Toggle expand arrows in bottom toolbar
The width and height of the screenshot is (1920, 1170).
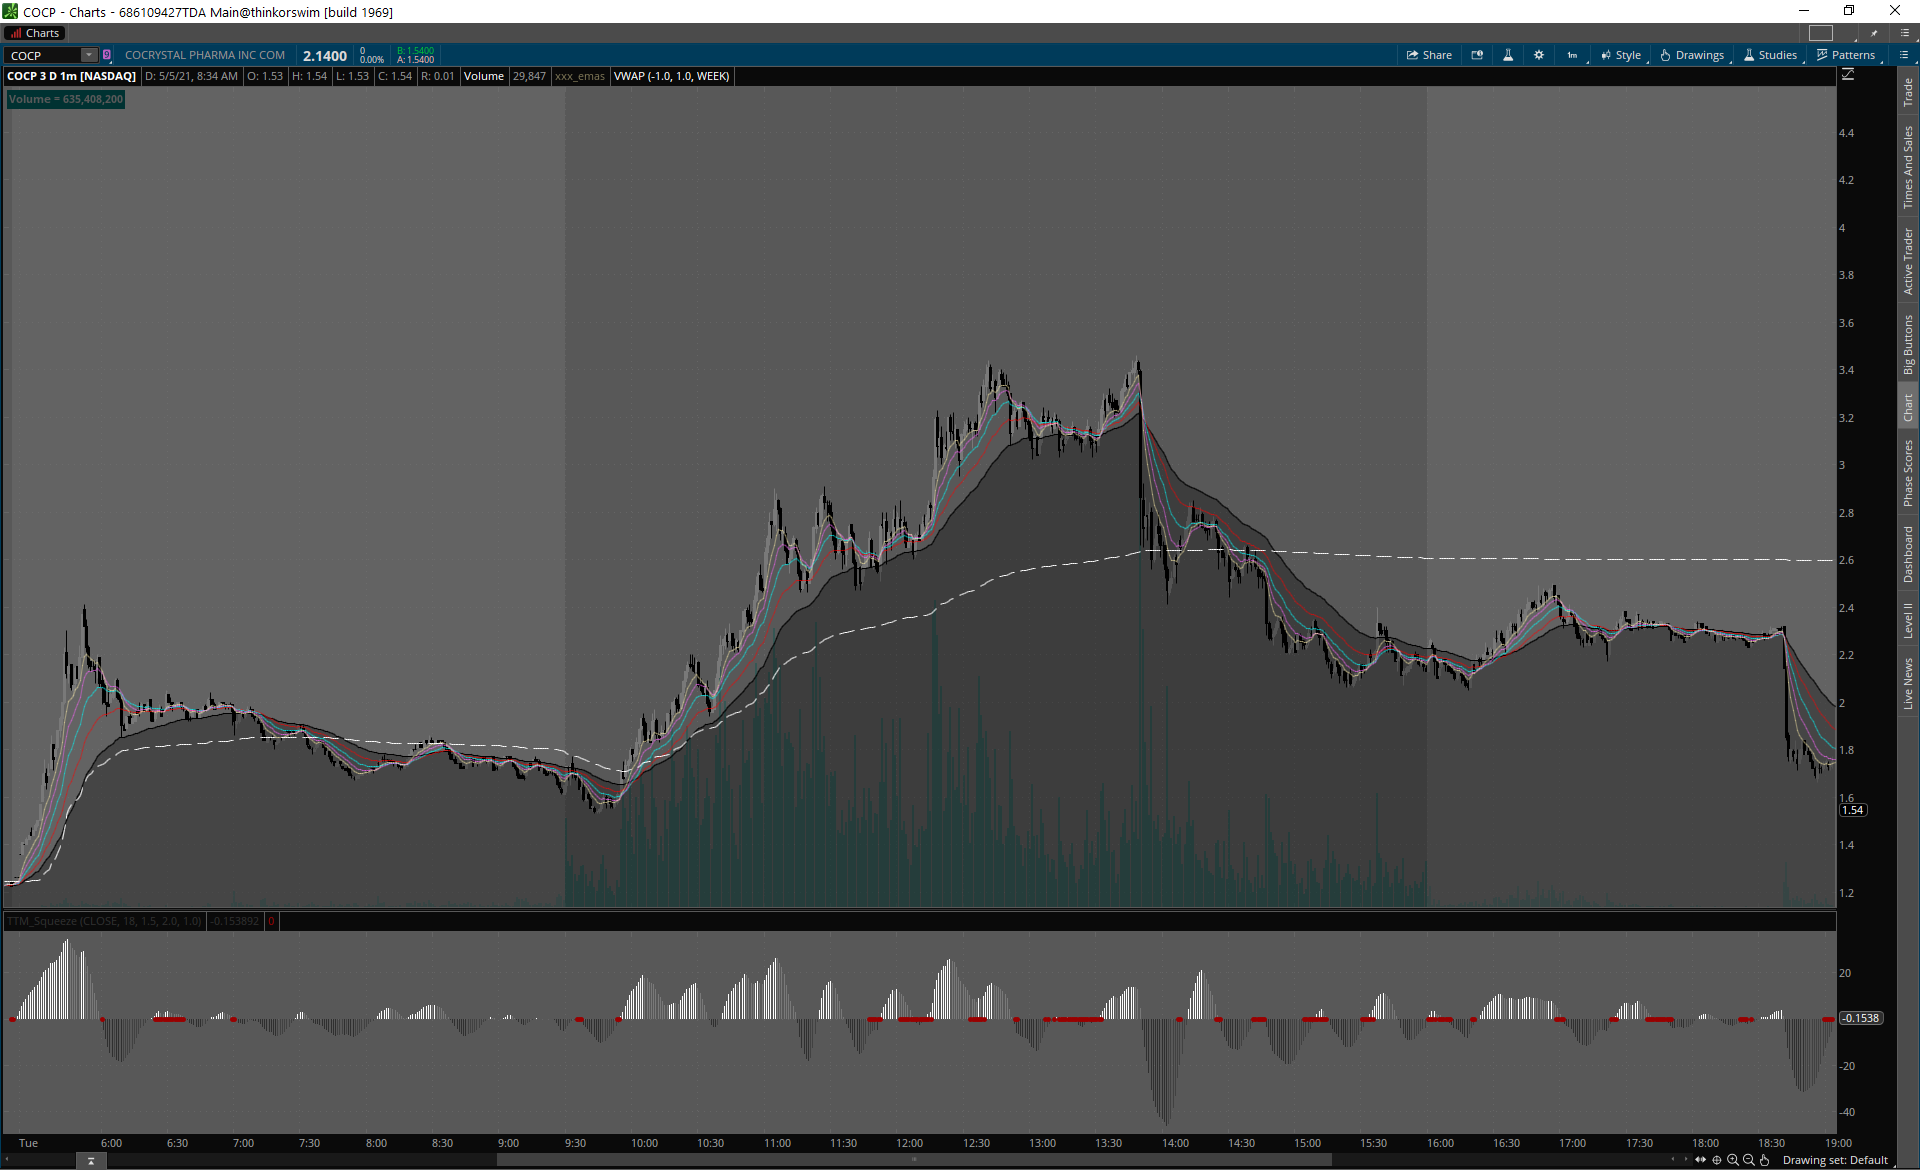point(1700,1160)
